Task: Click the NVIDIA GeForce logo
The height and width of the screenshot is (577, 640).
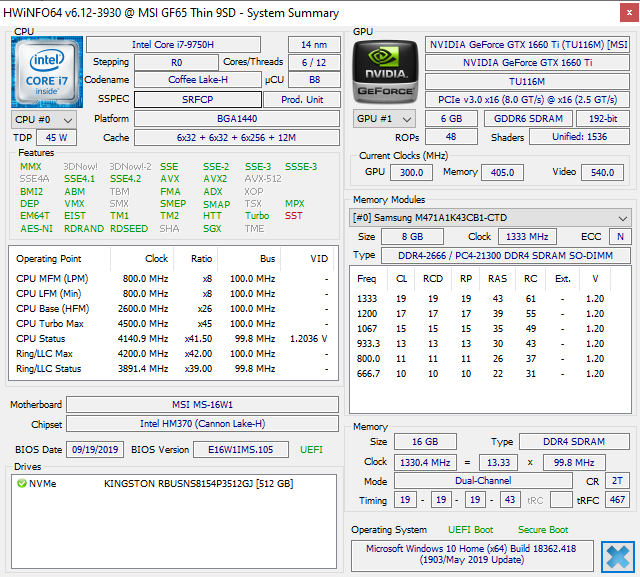Action: tap(384, 73)
